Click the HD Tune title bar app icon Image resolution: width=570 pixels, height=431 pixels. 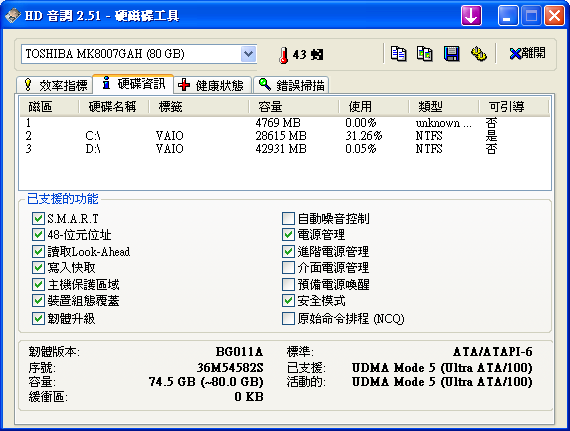(x=13, y=16)
